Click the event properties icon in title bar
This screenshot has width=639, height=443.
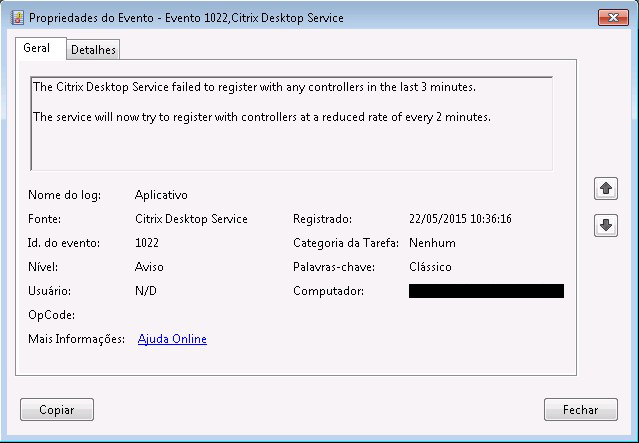click(x=16, y=17)
